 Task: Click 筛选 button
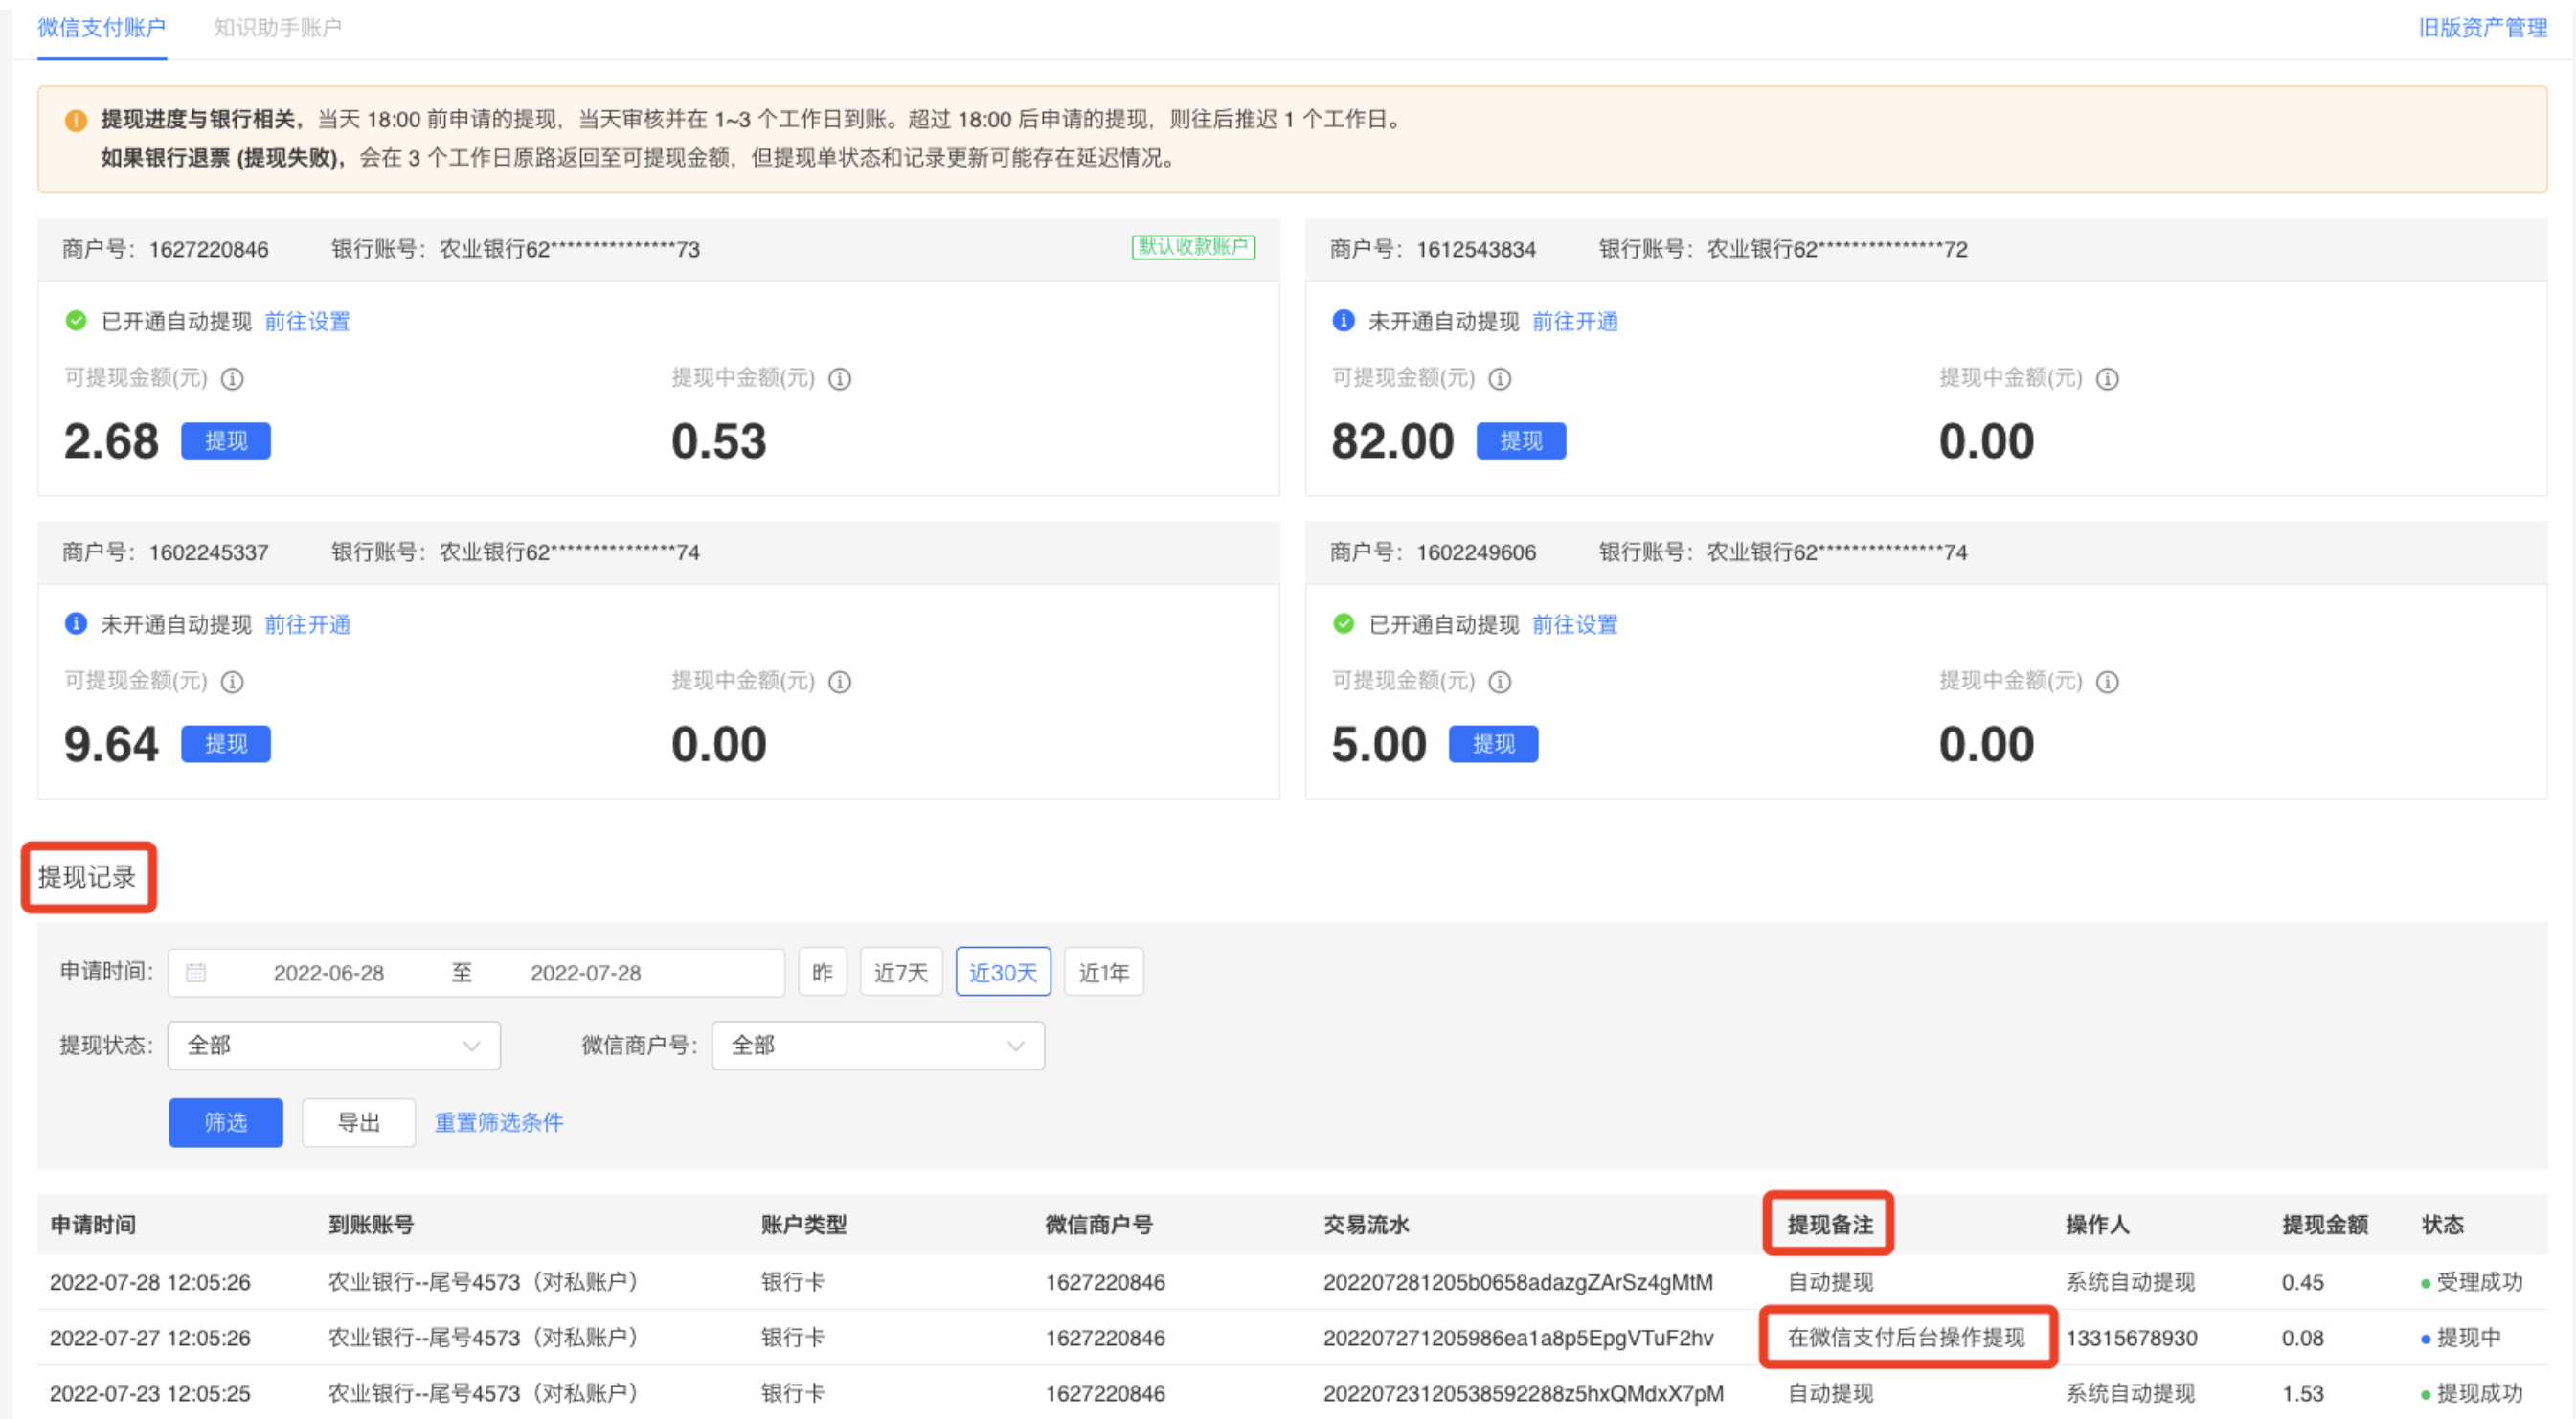(226, 1123)
